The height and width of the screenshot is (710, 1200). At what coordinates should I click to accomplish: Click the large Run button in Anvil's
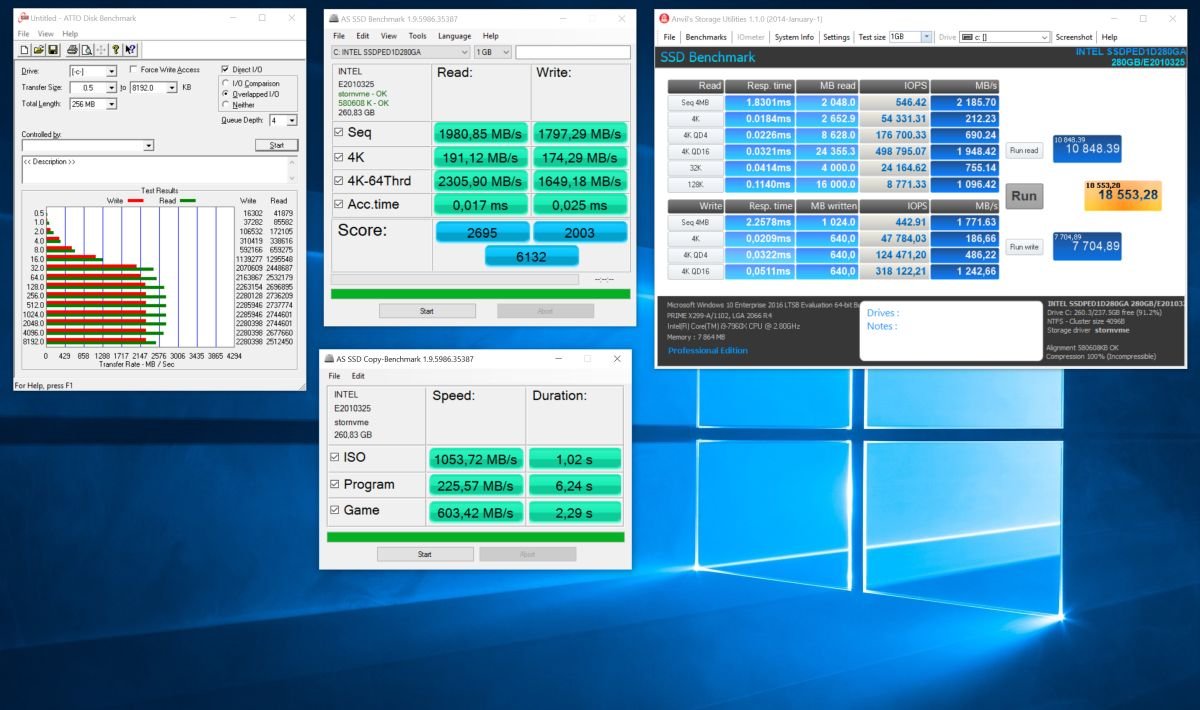pyautogui.click(x=1024, y=196)
